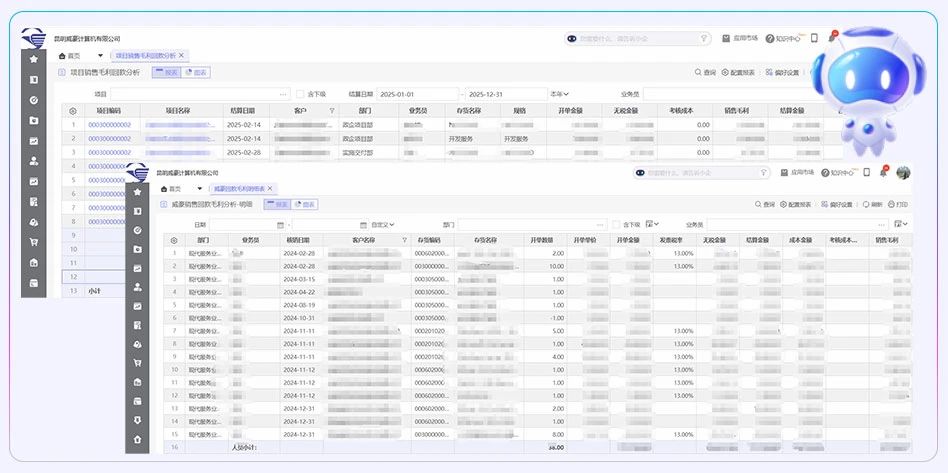The height and width of the screenshot is (473, 948).
Task: Open the 自定义 date range dropdown
Action: point(383,225)
